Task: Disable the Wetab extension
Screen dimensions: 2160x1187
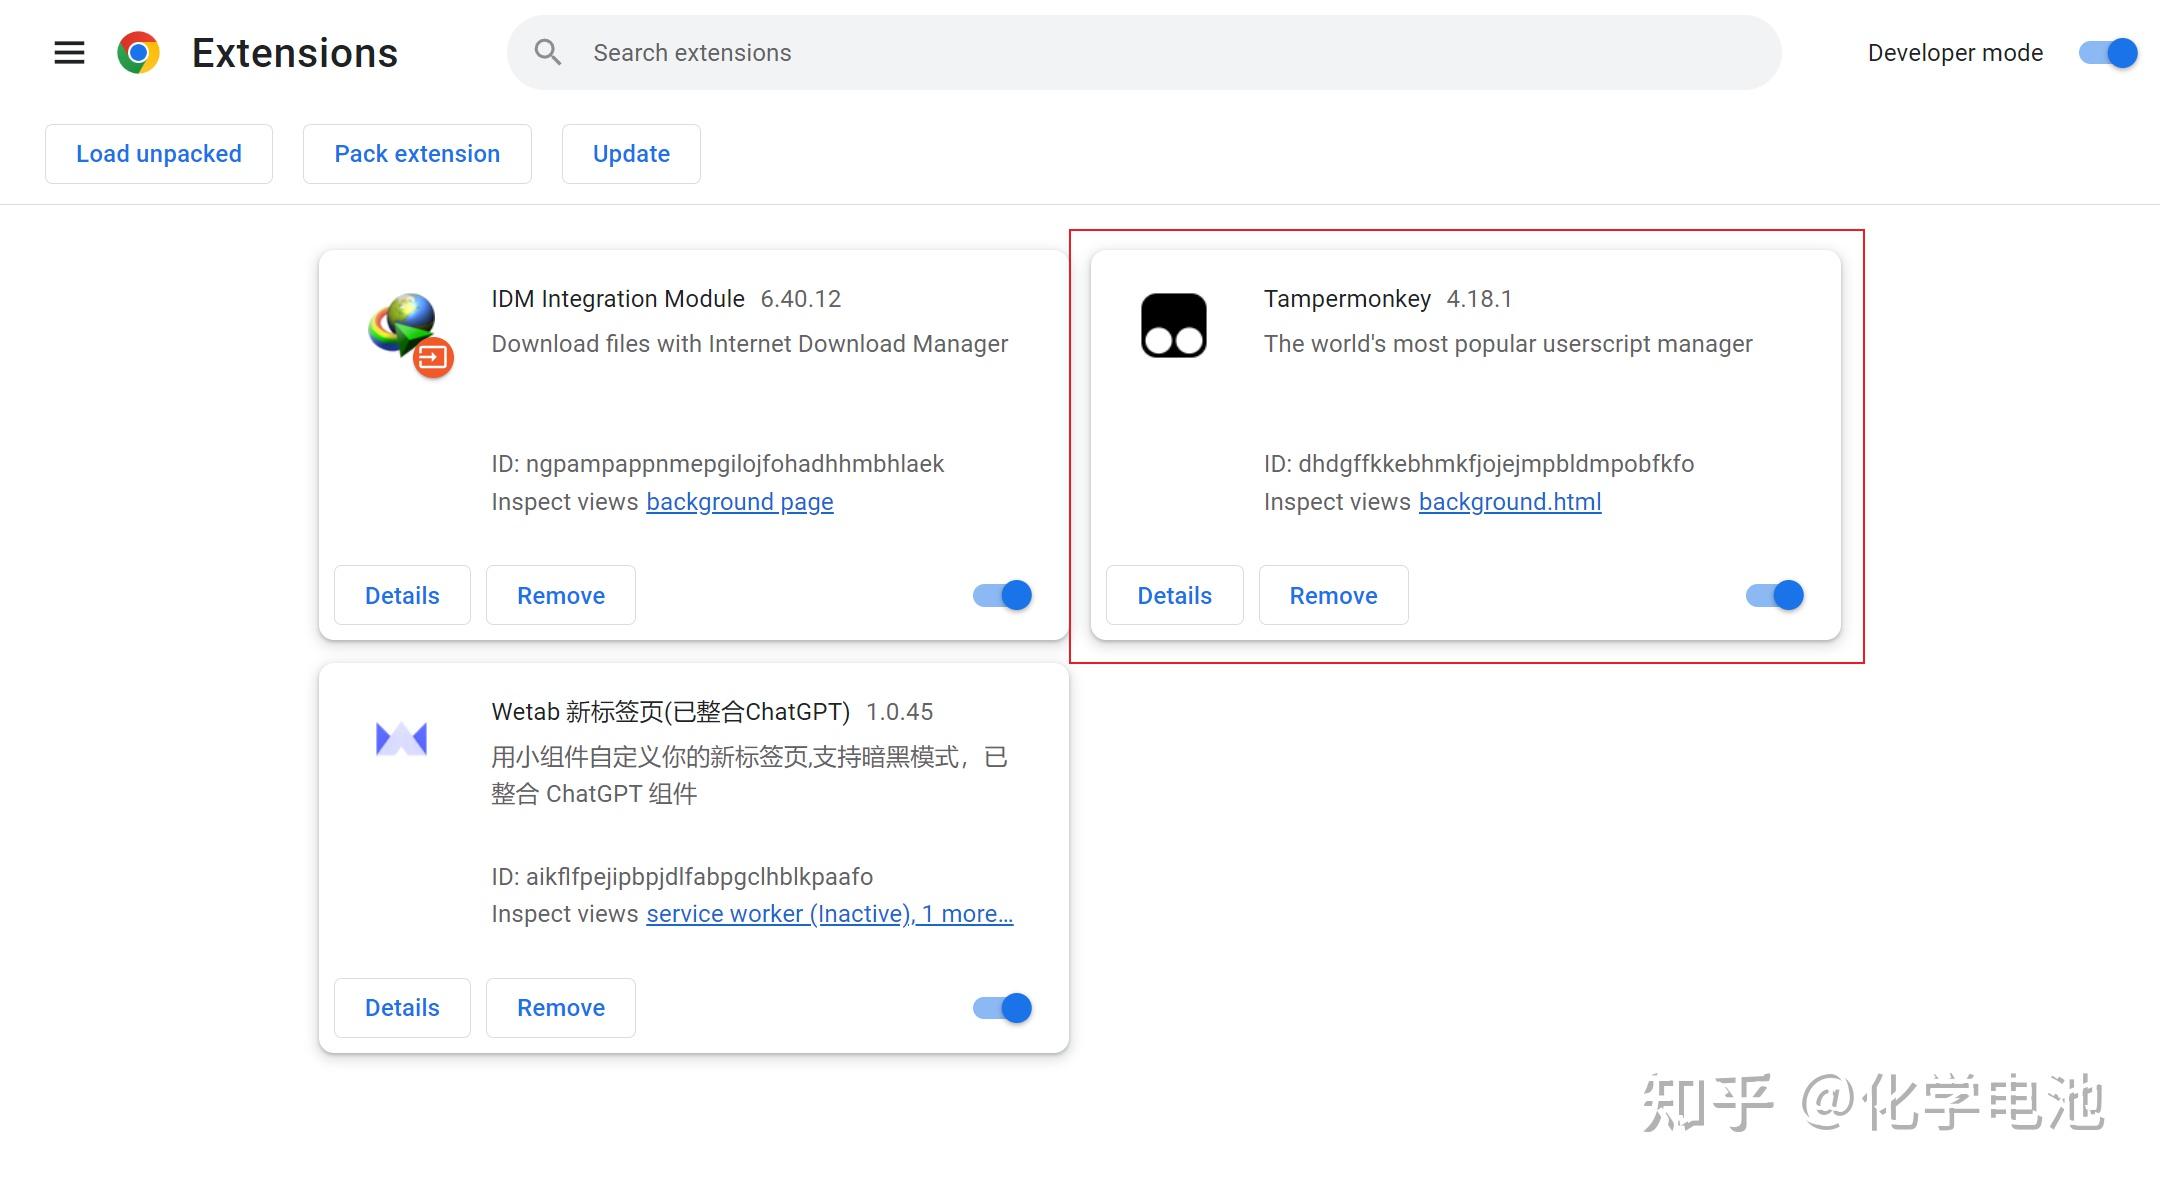Action: coord(1002,1008)
